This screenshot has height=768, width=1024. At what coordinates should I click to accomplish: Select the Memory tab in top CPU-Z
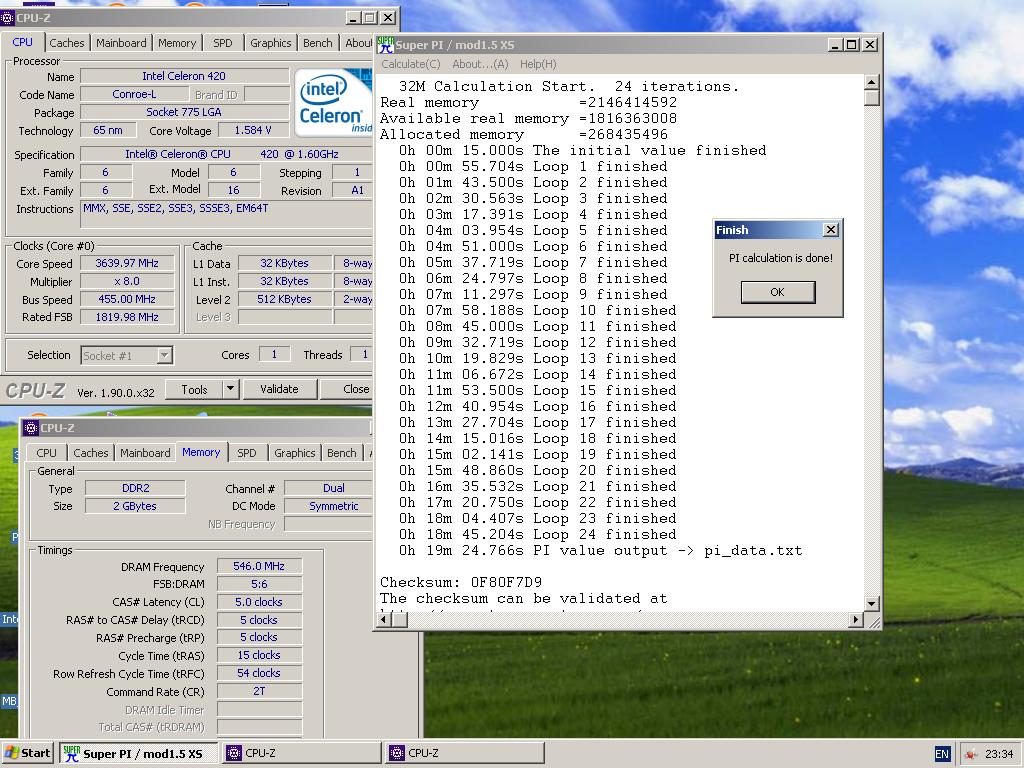[x=177, y=43]
